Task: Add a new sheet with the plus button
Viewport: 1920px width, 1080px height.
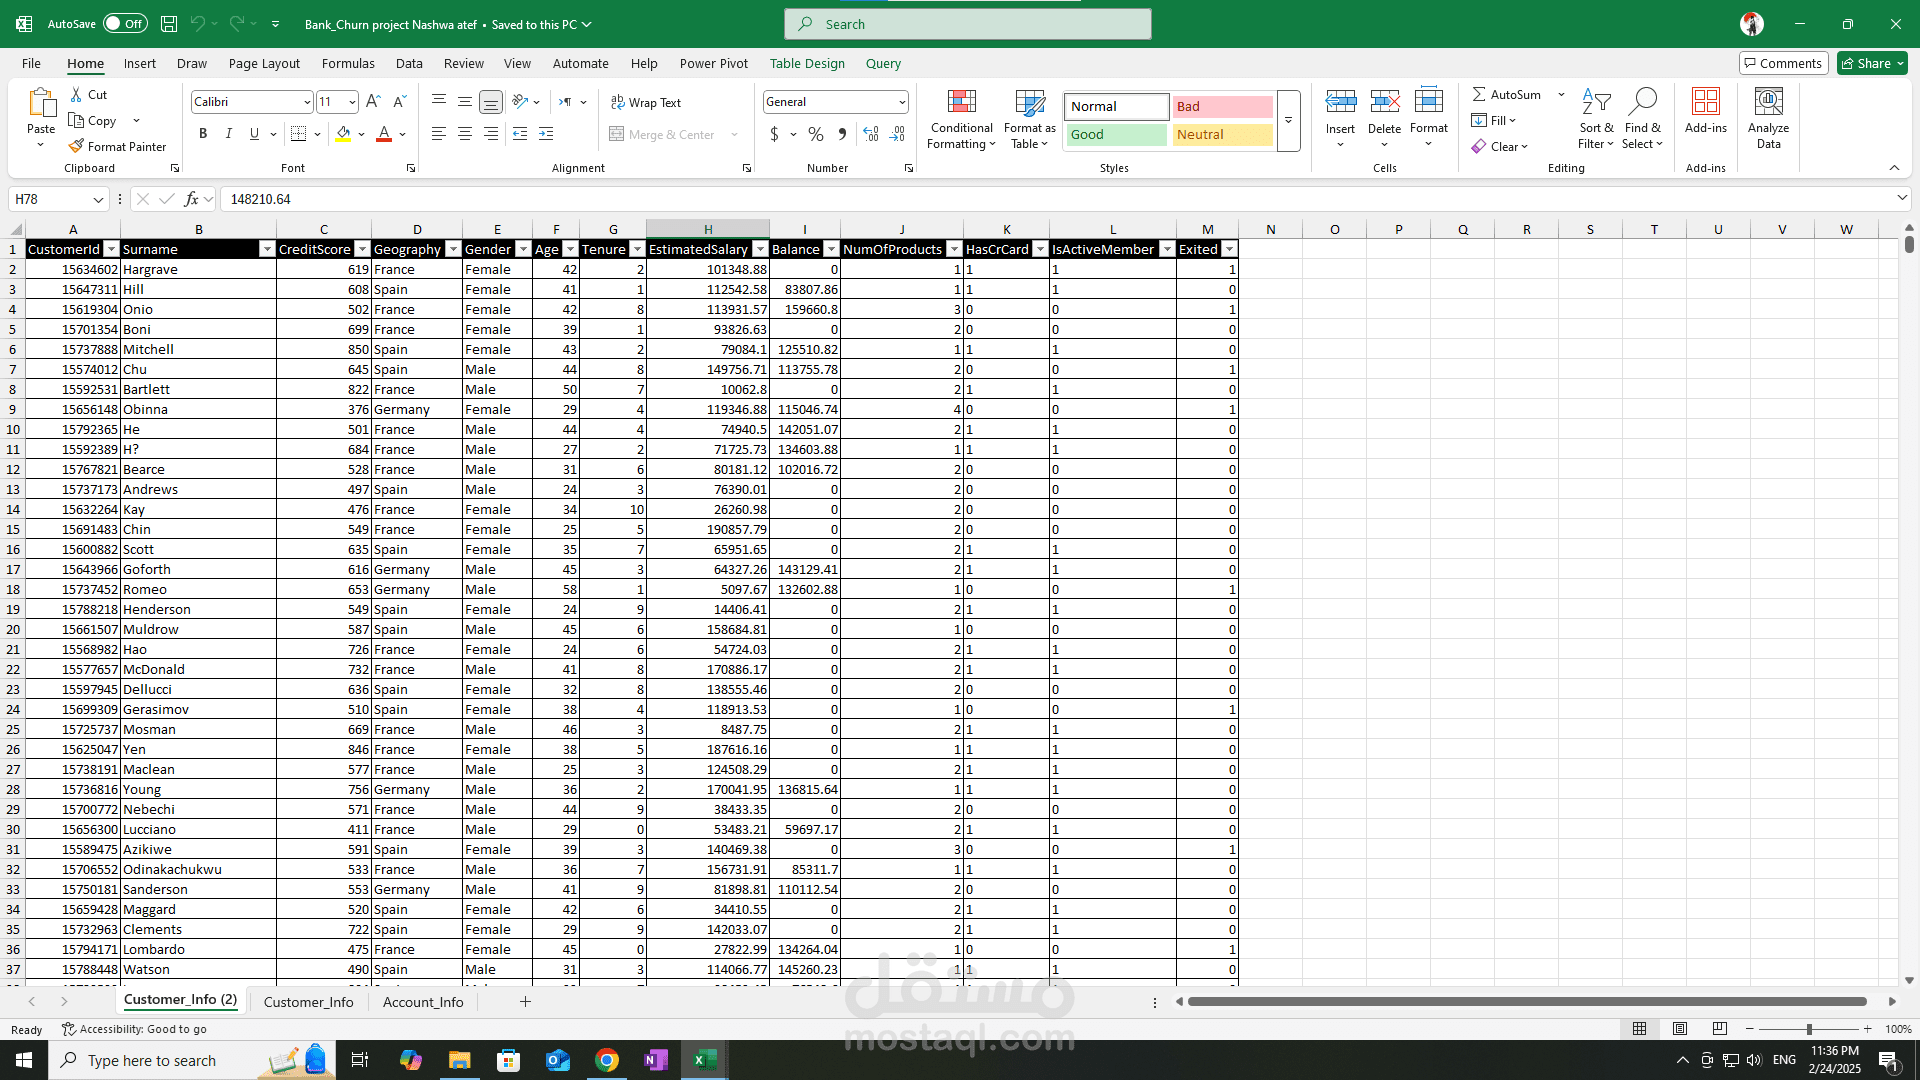Action: point(525,1002)
